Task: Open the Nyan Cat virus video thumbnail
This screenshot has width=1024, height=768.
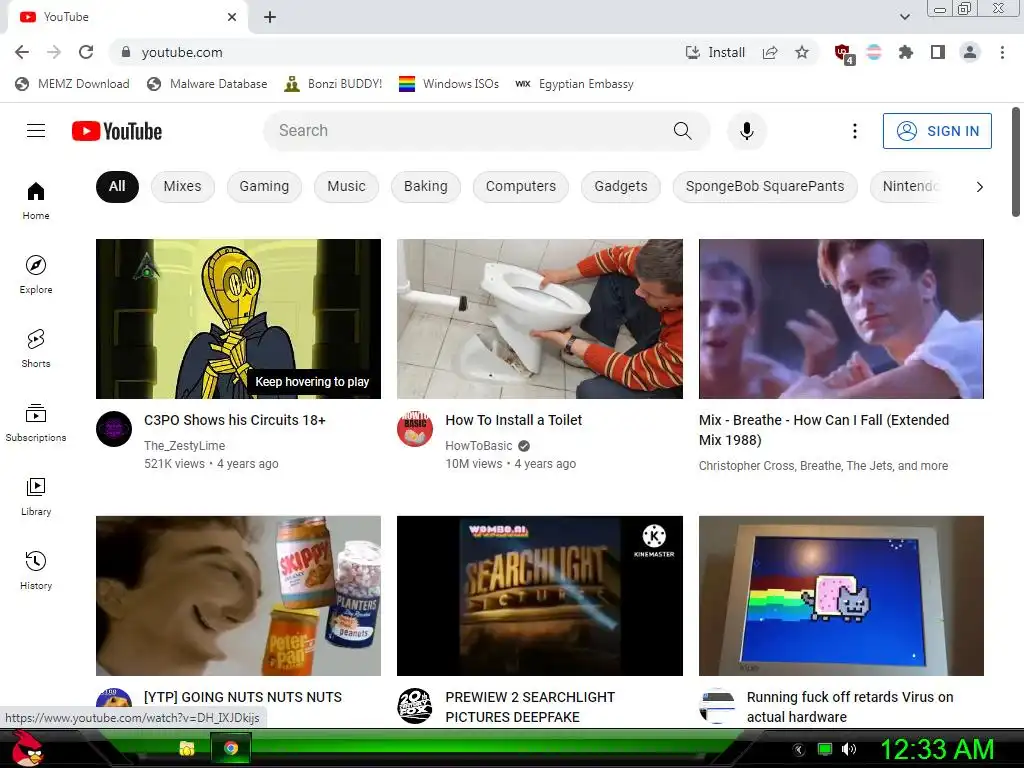Action: [x=841, y=596]
